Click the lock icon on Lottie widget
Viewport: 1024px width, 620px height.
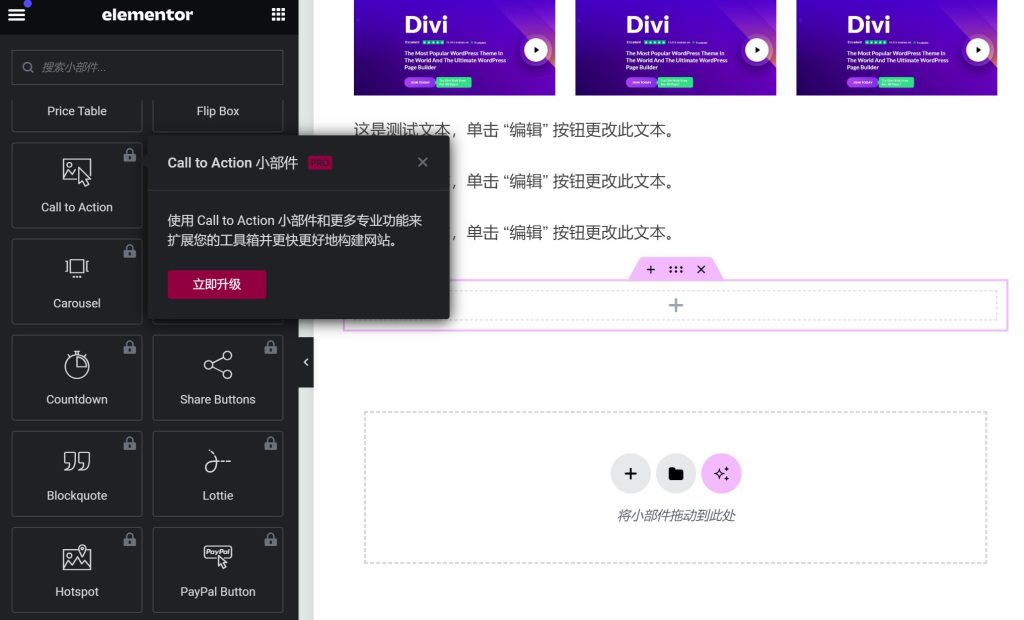pos(270,443)
